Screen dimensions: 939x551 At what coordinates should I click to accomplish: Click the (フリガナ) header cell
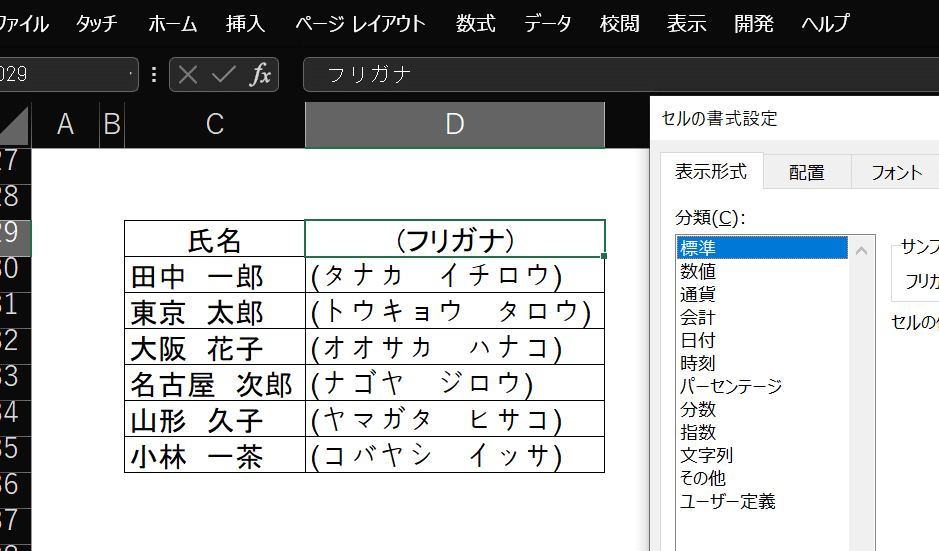tap(455, 239)
